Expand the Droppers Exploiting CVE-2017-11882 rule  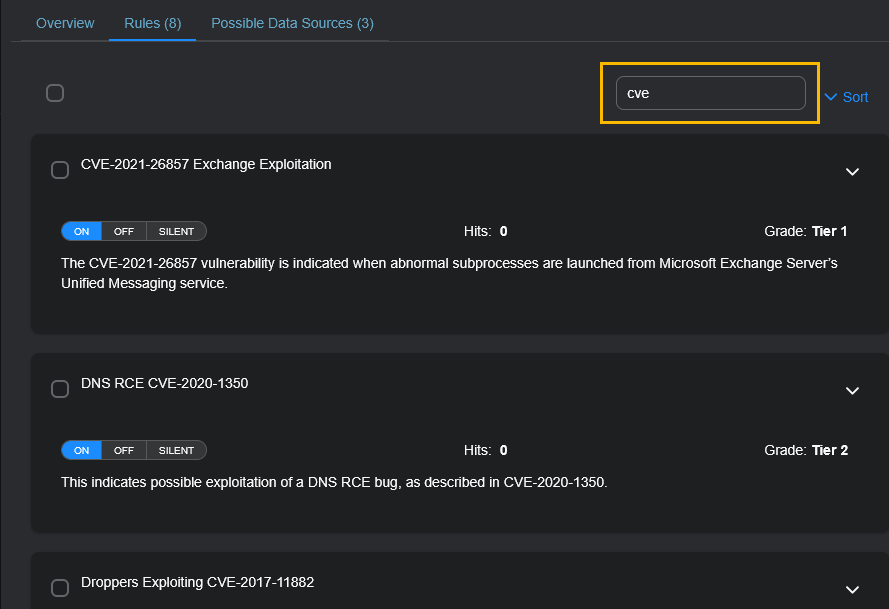(x=852, y=590)
